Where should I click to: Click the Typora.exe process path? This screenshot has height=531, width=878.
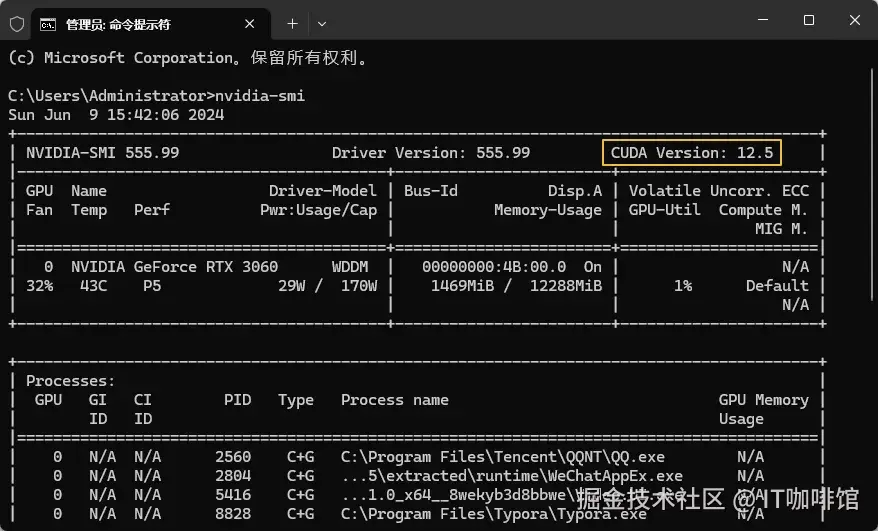494,514
